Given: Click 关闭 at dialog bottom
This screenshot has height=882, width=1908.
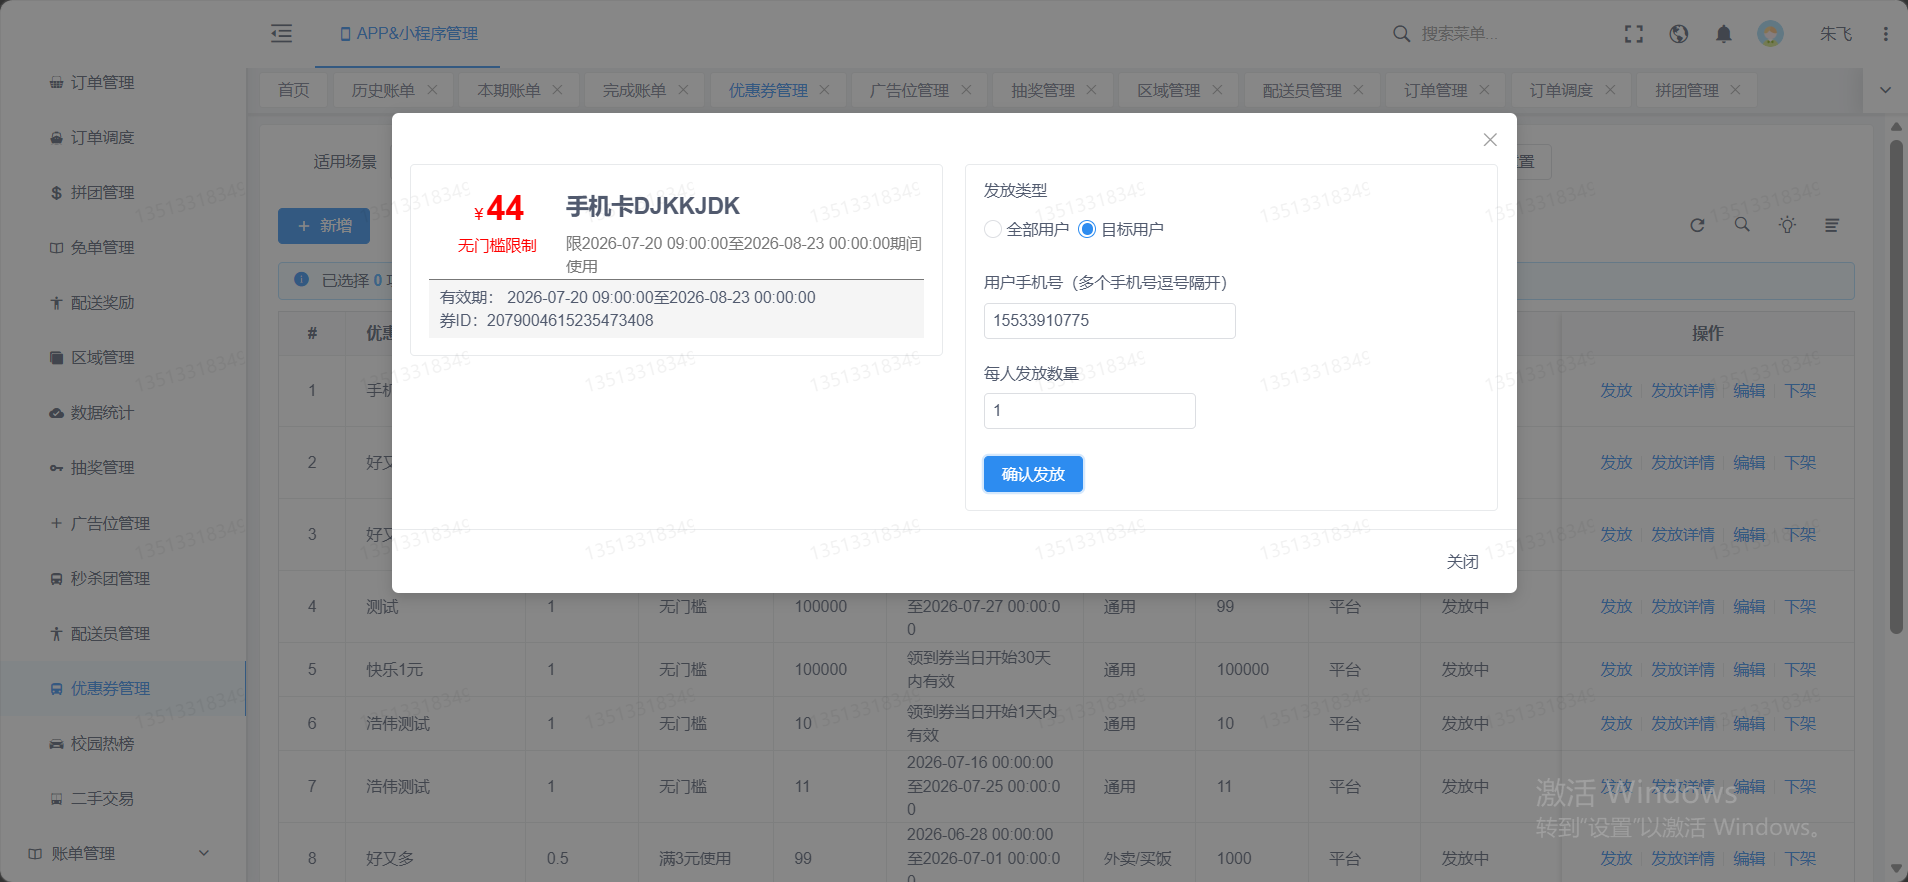Looking at the screenshot, I should pyautogui.click(x=1462, y=562).
